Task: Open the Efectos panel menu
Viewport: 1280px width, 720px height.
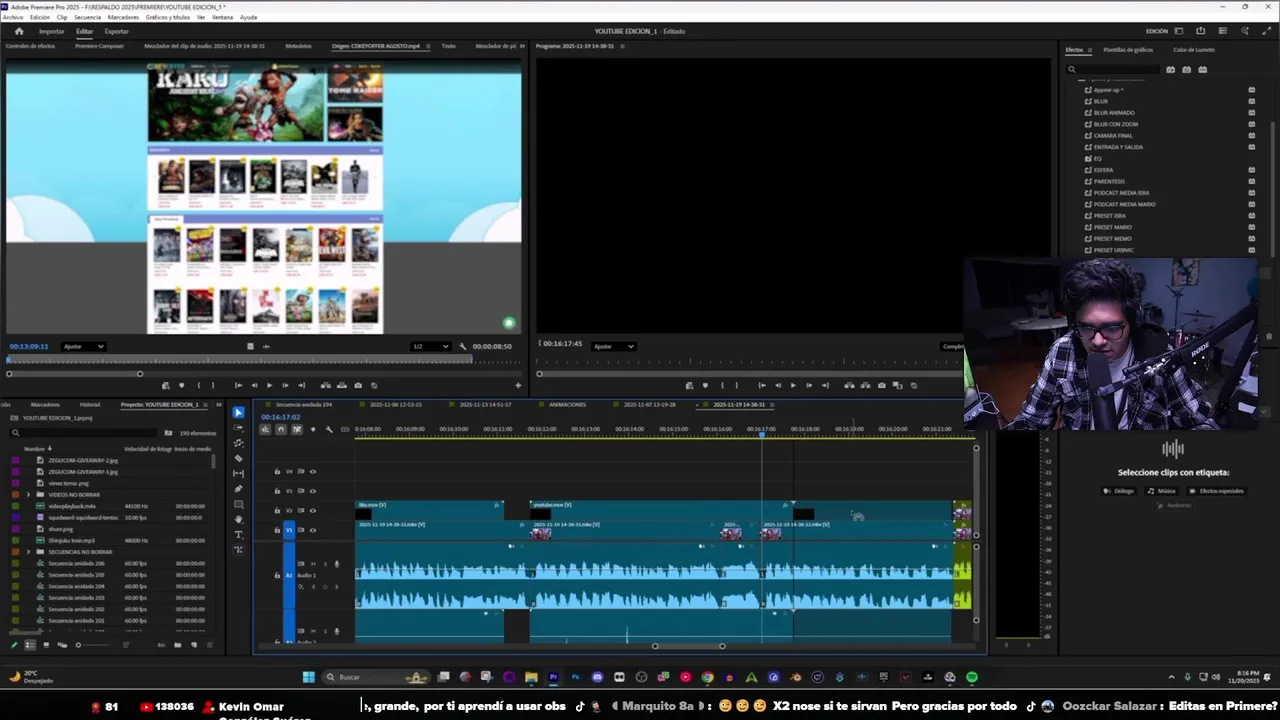Action: 1092,50
